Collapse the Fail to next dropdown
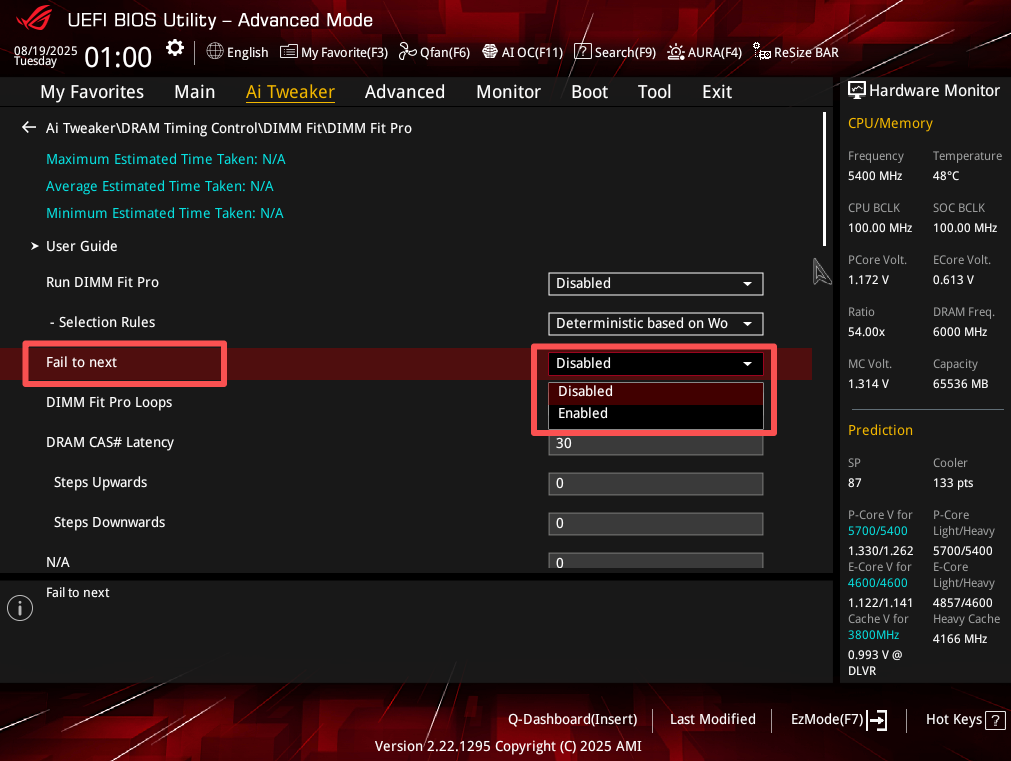The image size is (1011, 761). (656, 364)
